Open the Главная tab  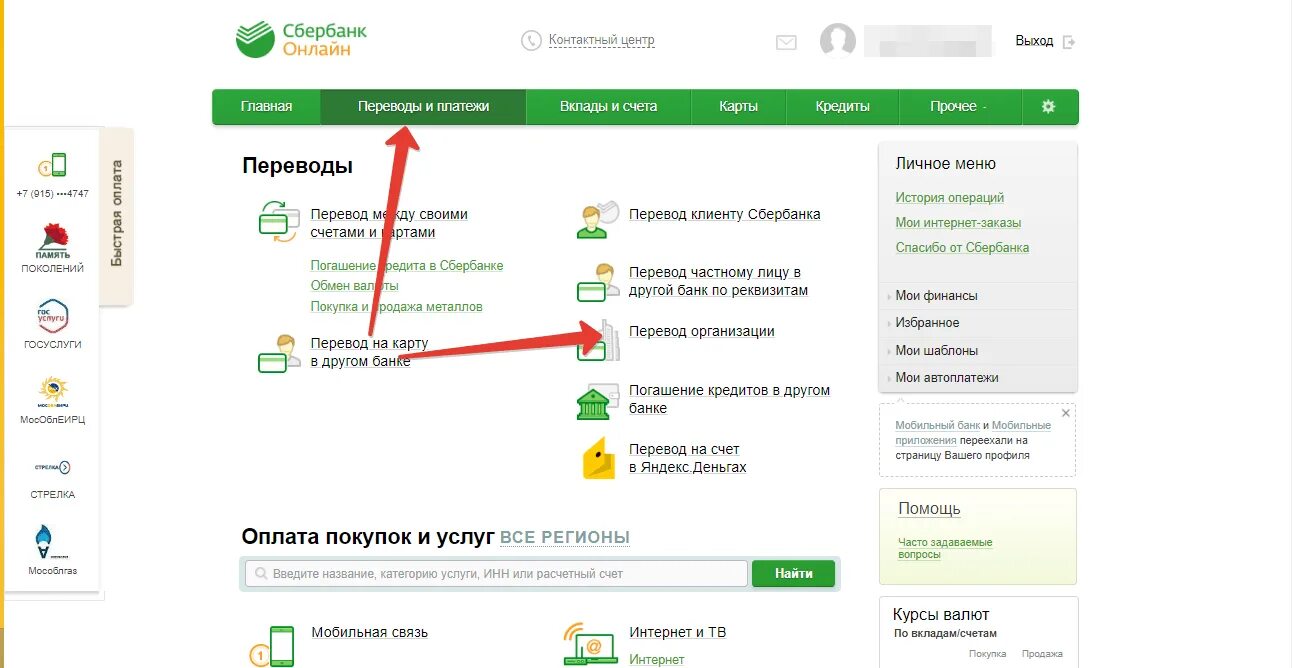pyautogui.click(x=266, y=106)
